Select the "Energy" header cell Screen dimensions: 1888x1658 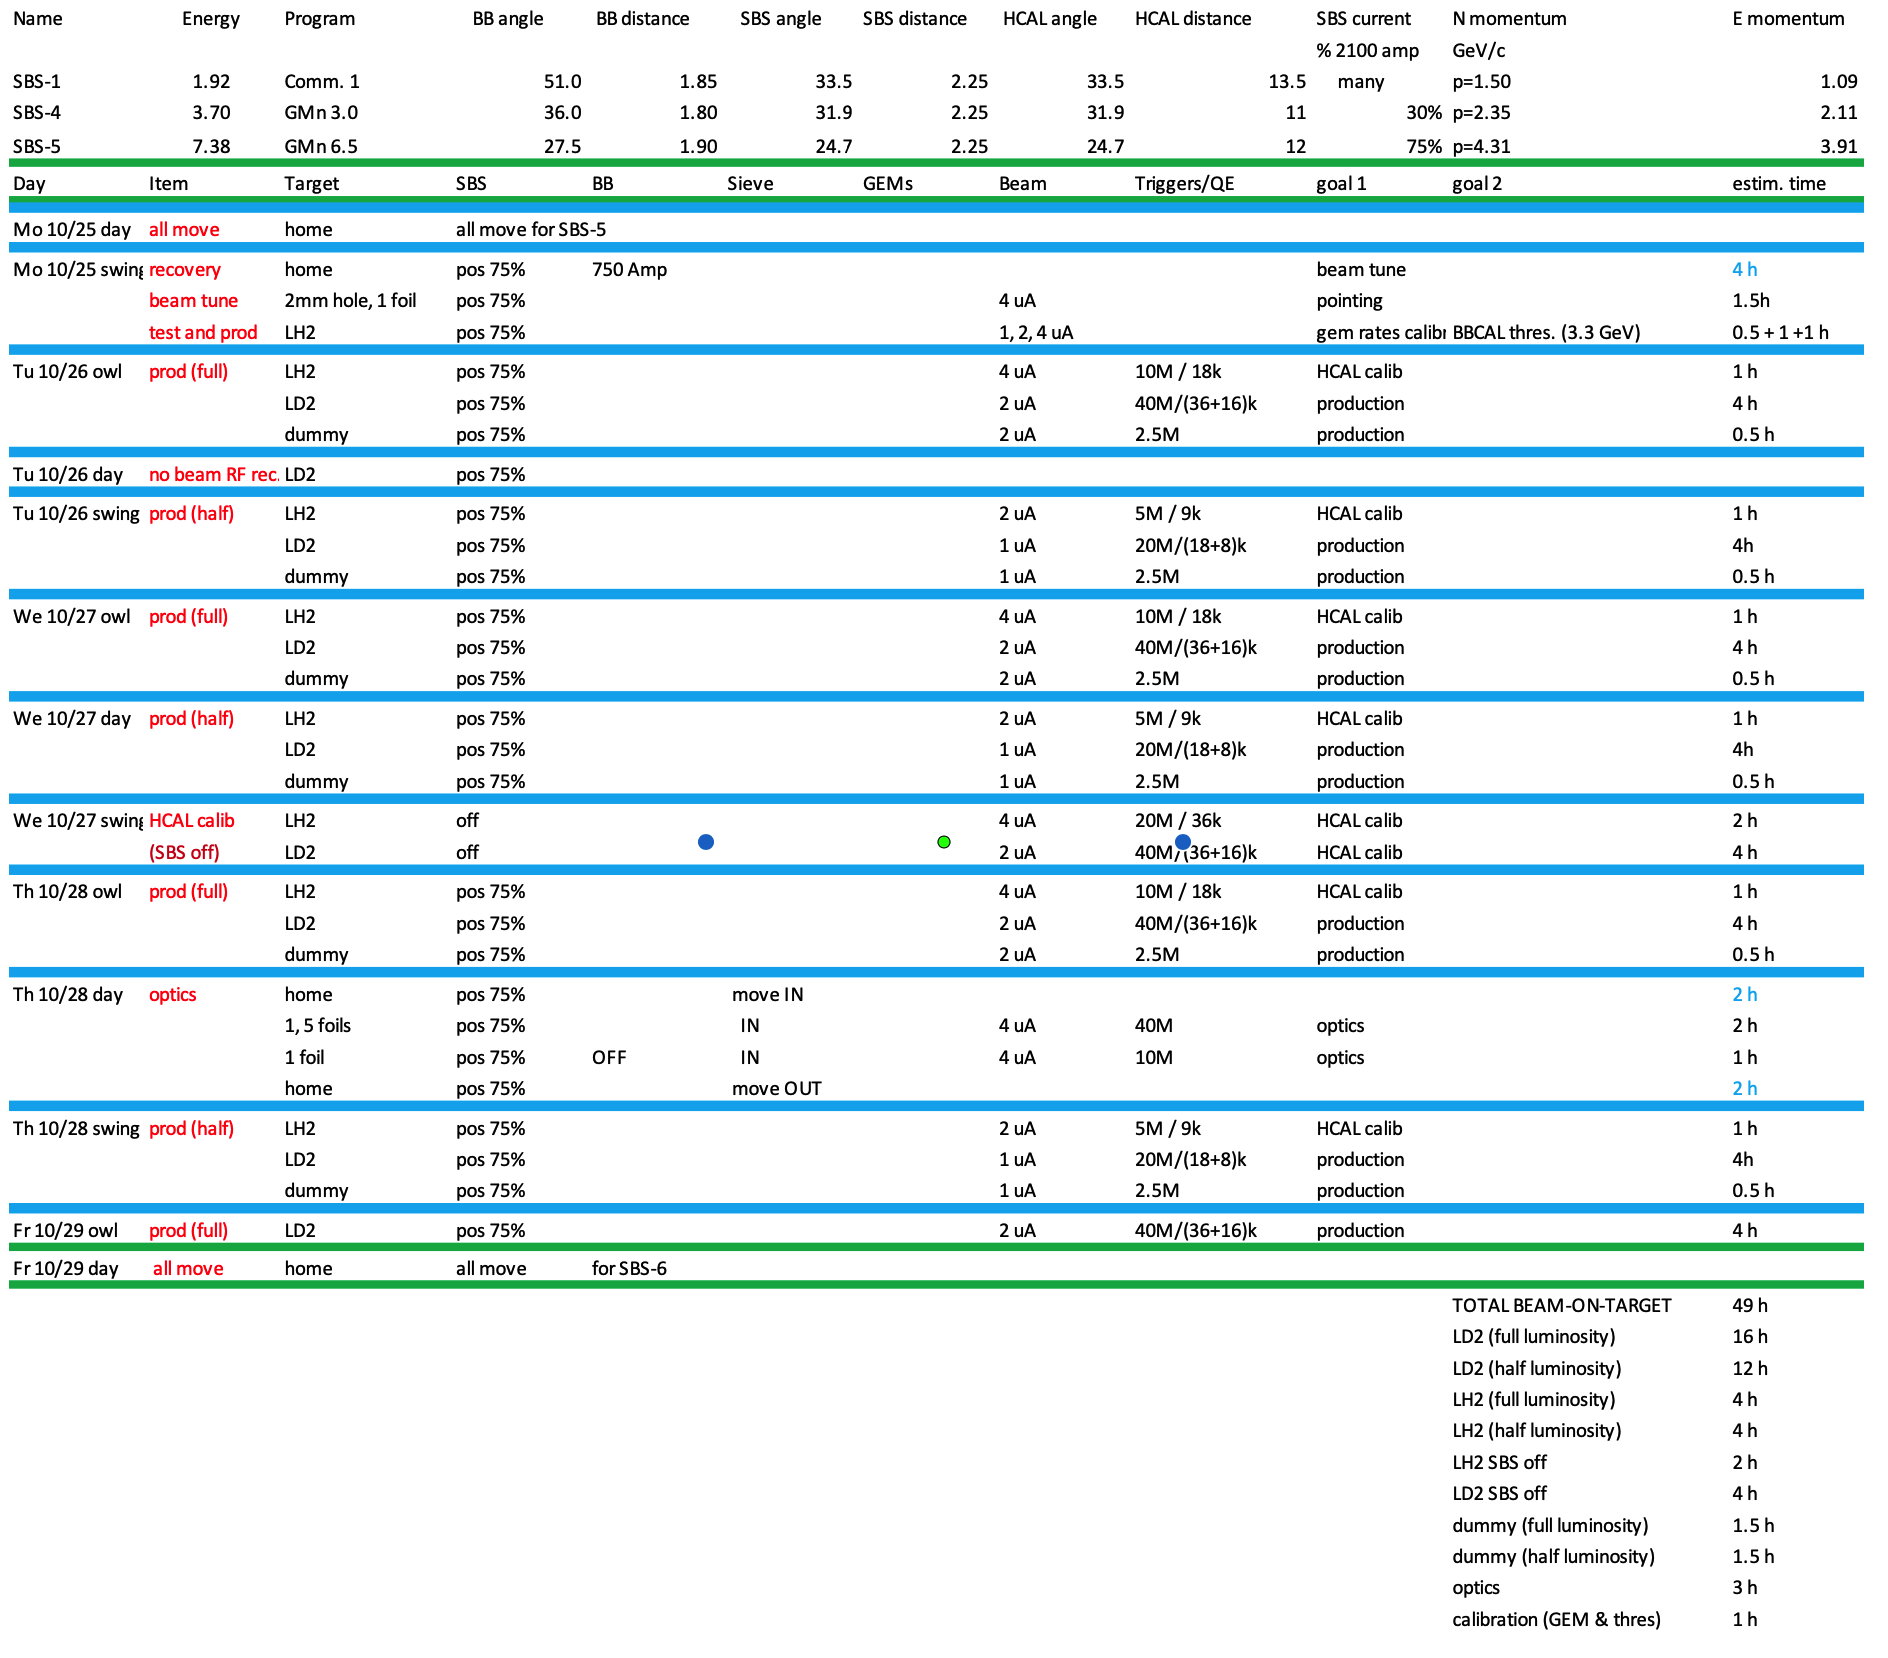point(211,19)
